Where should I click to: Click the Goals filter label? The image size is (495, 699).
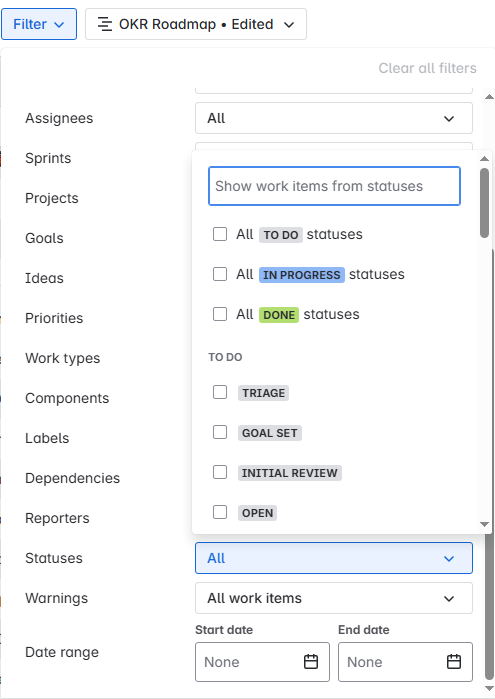[44, 238]
